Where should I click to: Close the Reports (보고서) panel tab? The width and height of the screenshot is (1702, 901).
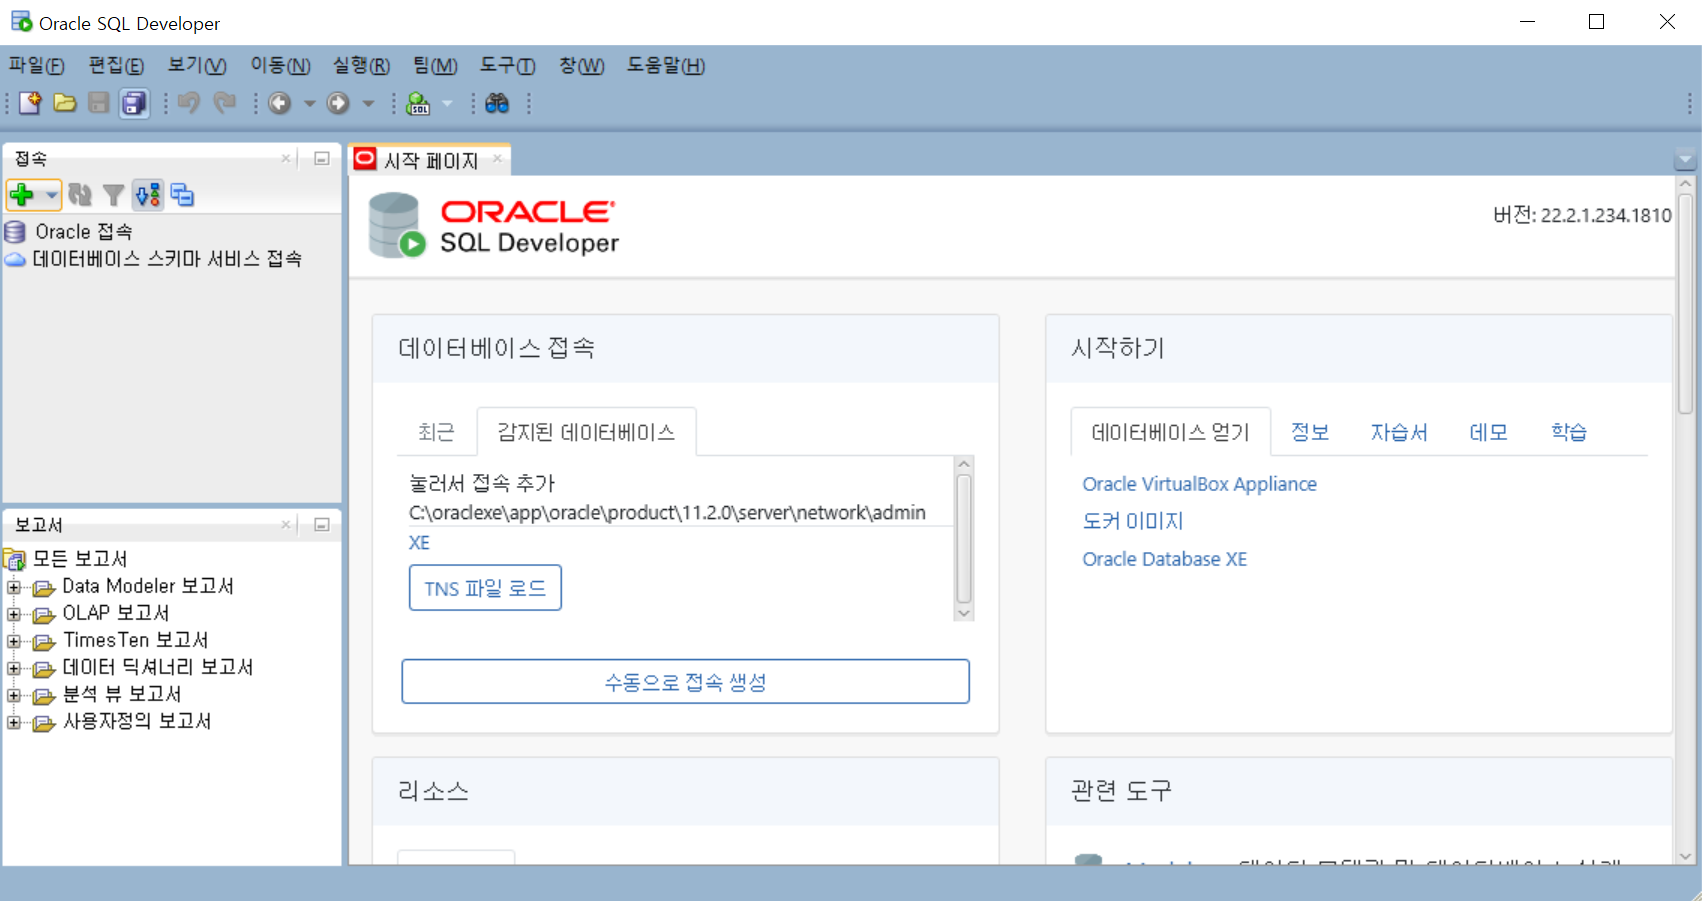point(286,524)
